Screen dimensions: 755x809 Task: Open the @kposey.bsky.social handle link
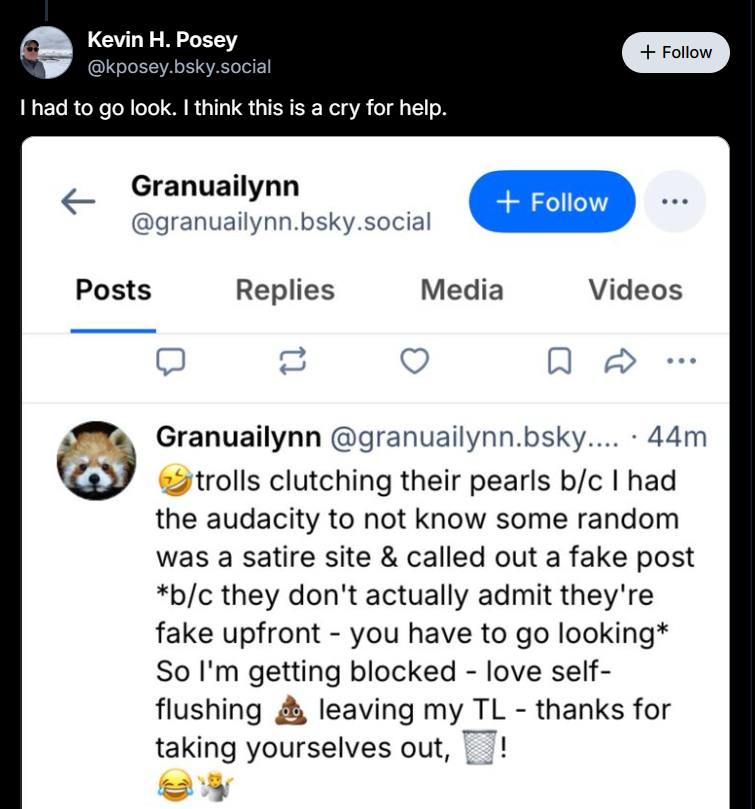(x=179, y=67)
